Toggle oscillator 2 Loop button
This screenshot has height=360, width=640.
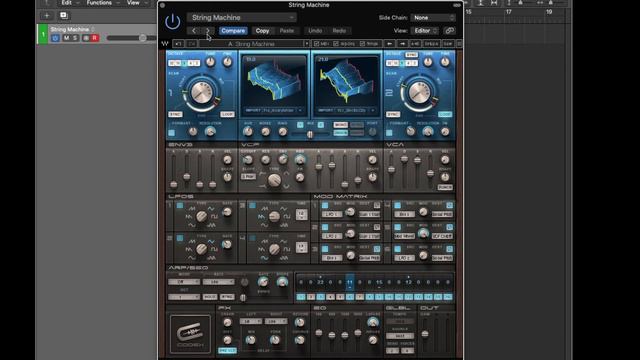coord(445,114)
